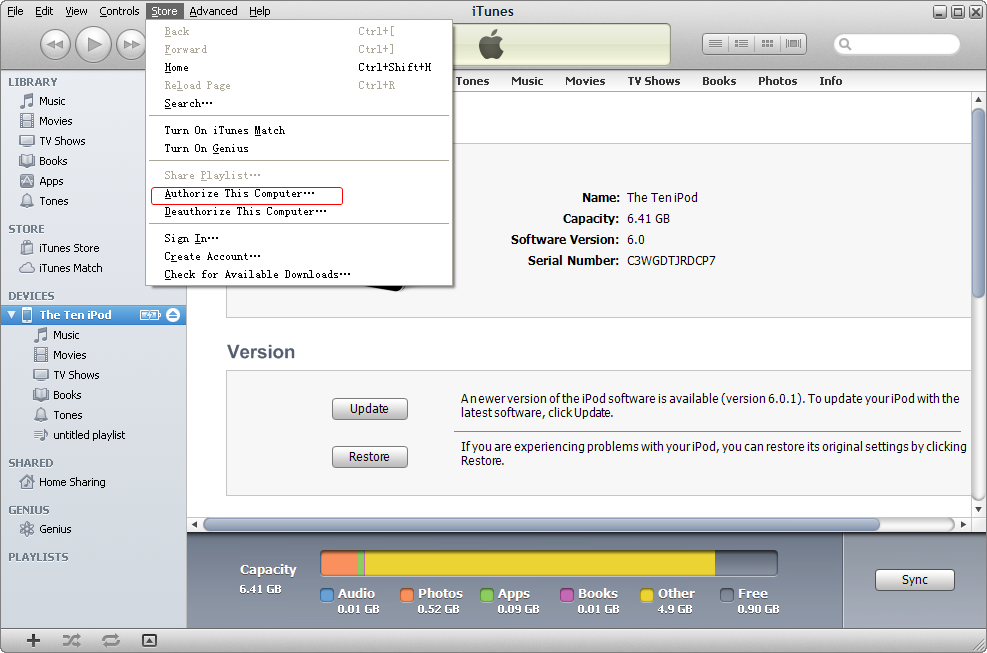The image size is (987, 653).
Task: Switch to the Movies device tab
Action: (x=585, y=81)
